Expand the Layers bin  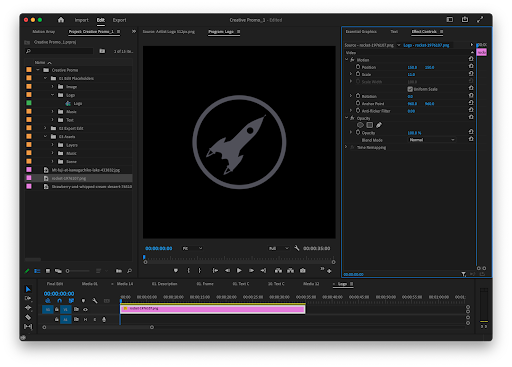click(53, 145)
